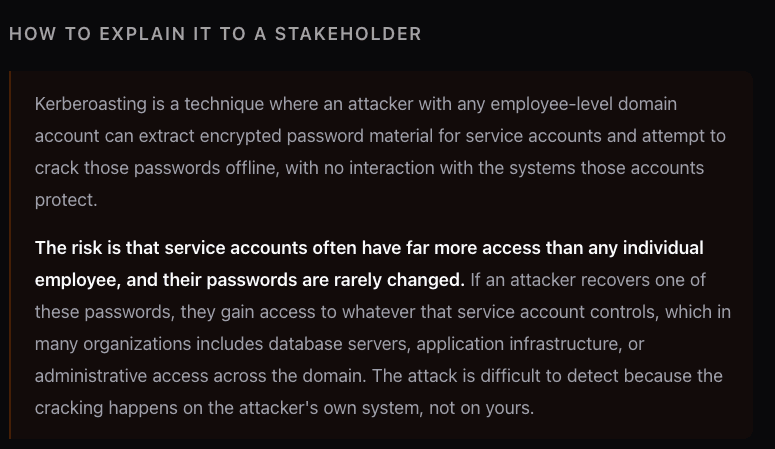Click the words "many organizations"
The image size is (775, 449).
pyautogui.click(x=106, y=344)
